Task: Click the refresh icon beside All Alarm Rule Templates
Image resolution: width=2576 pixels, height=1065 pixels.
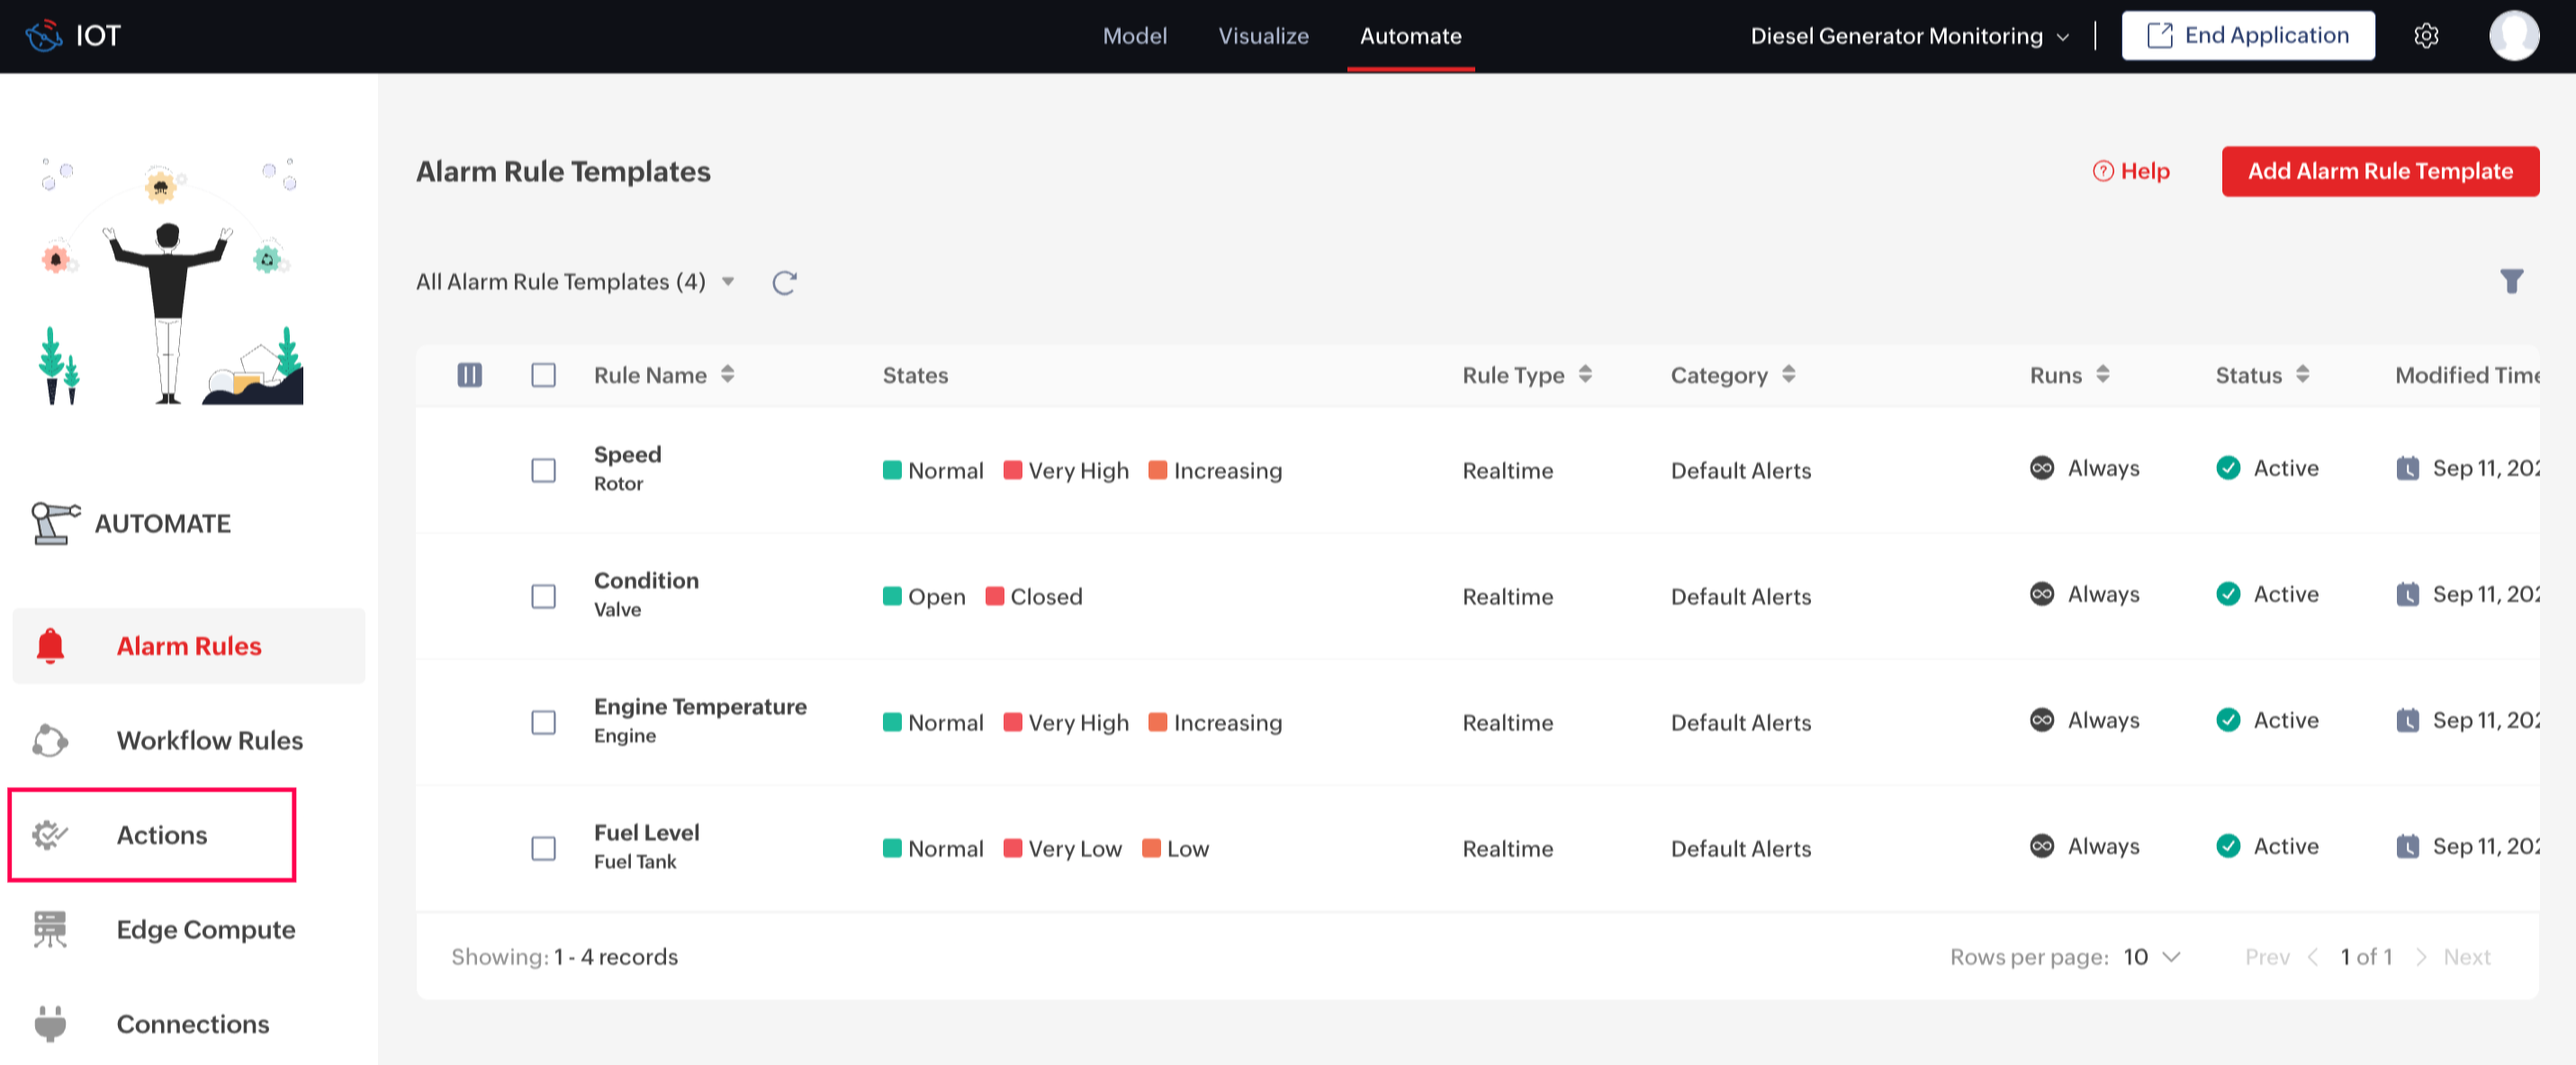Action: click(784, 283)
